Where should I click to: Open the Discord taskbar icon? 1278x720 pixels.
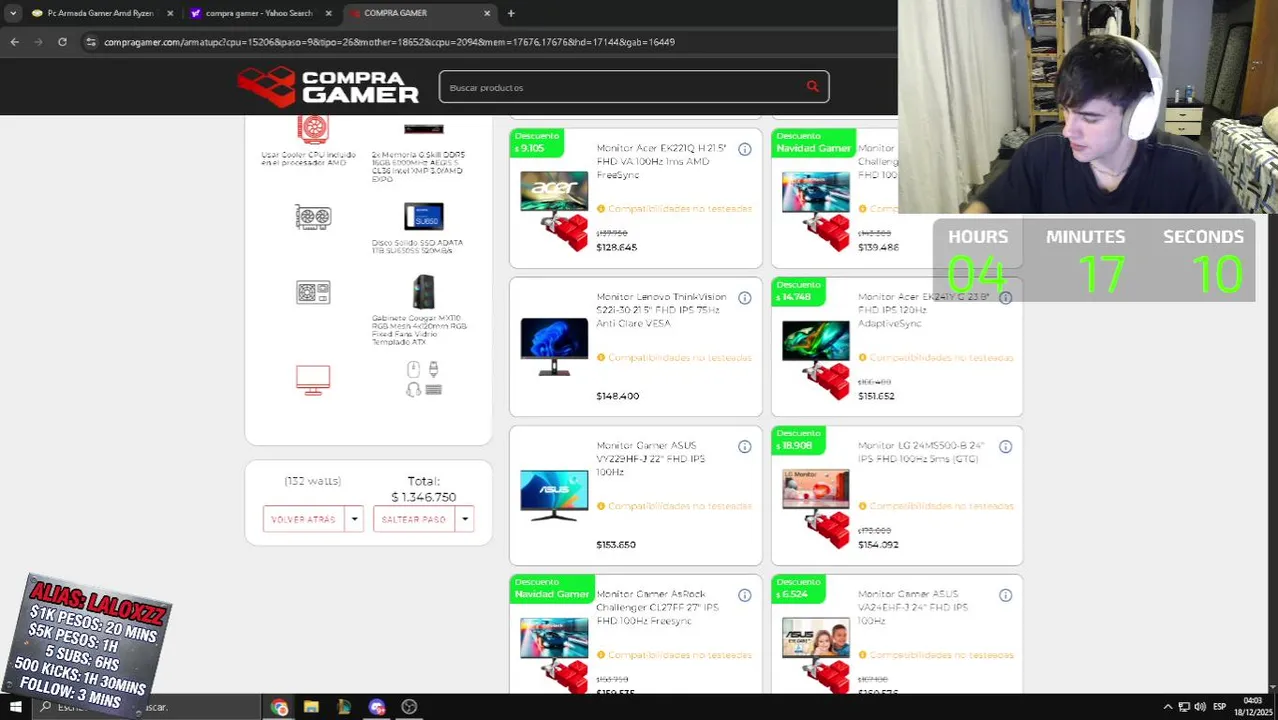point(376,707)
